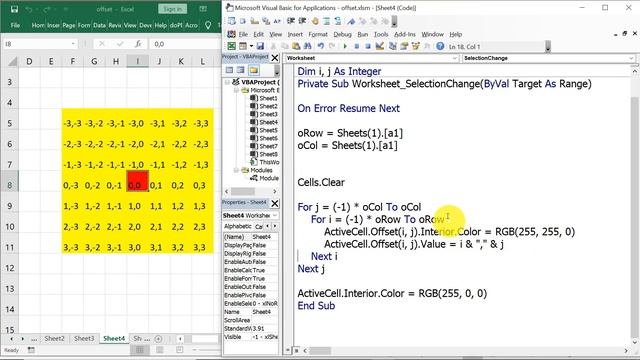Collapse Microsoft Excel Objects folder node
Image resolution: width=640 pixels, height=360 pixels.
pos(236,90)
